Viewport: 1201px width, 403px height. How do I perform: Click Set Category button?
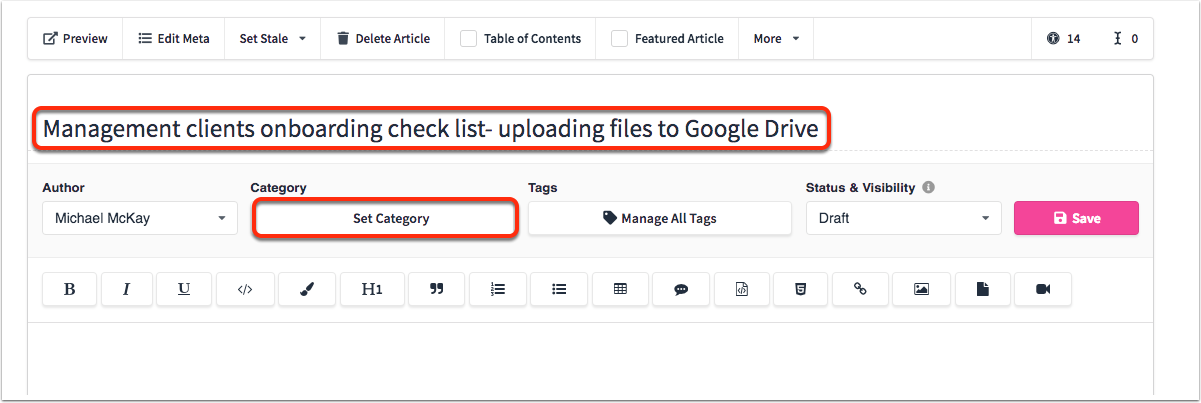coord(386,218)
